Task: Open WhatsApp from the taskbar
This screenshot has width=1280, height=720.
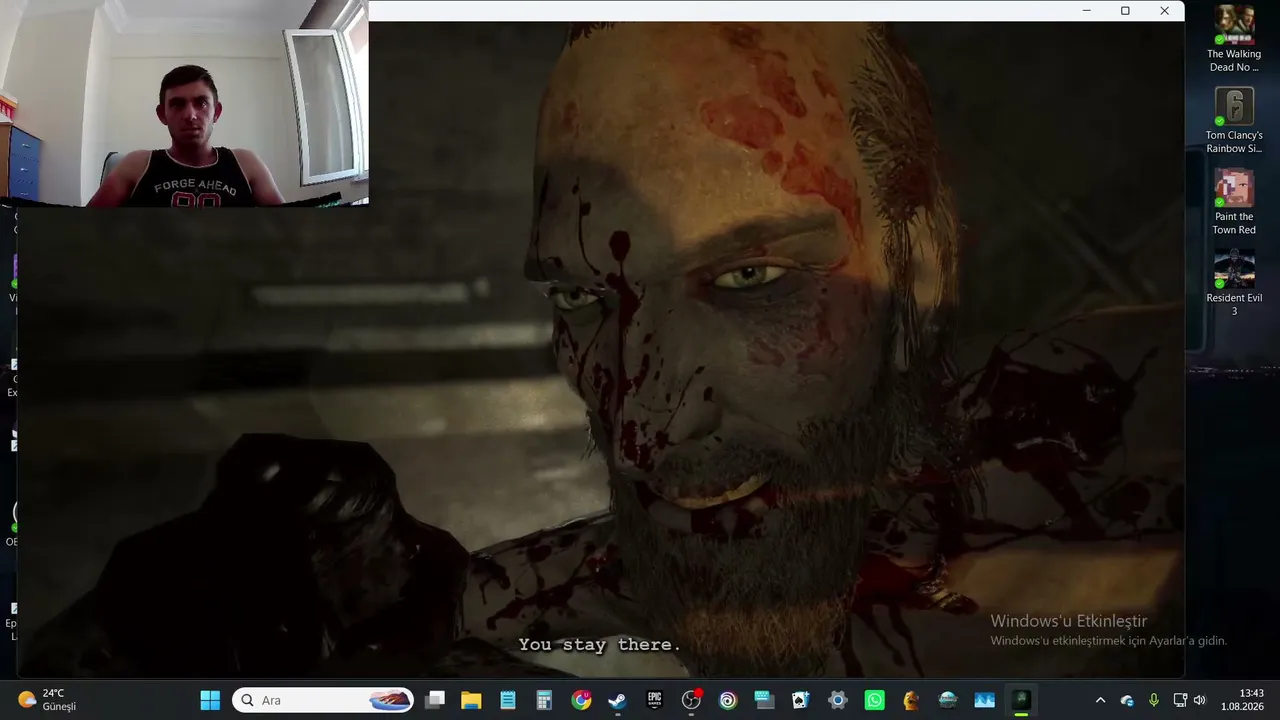Action: click(x=874, y=700)
